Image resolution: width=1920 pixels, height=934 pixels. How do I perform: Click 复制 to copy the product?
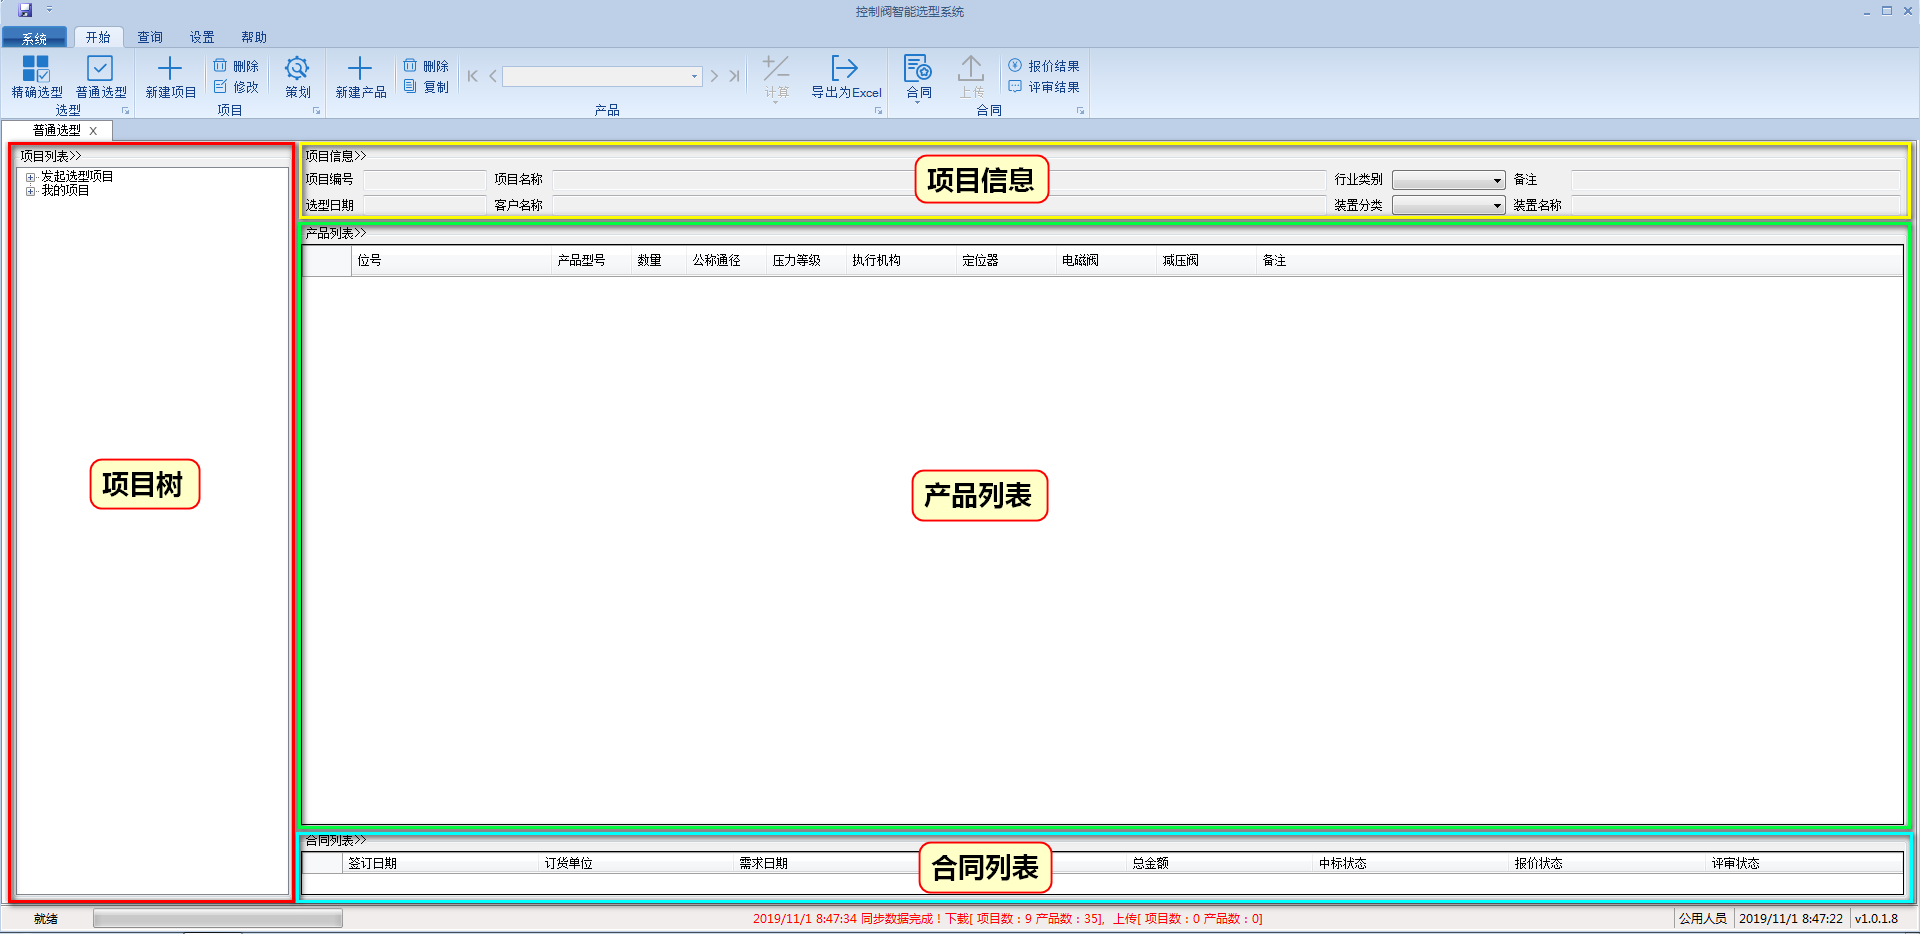426,87
